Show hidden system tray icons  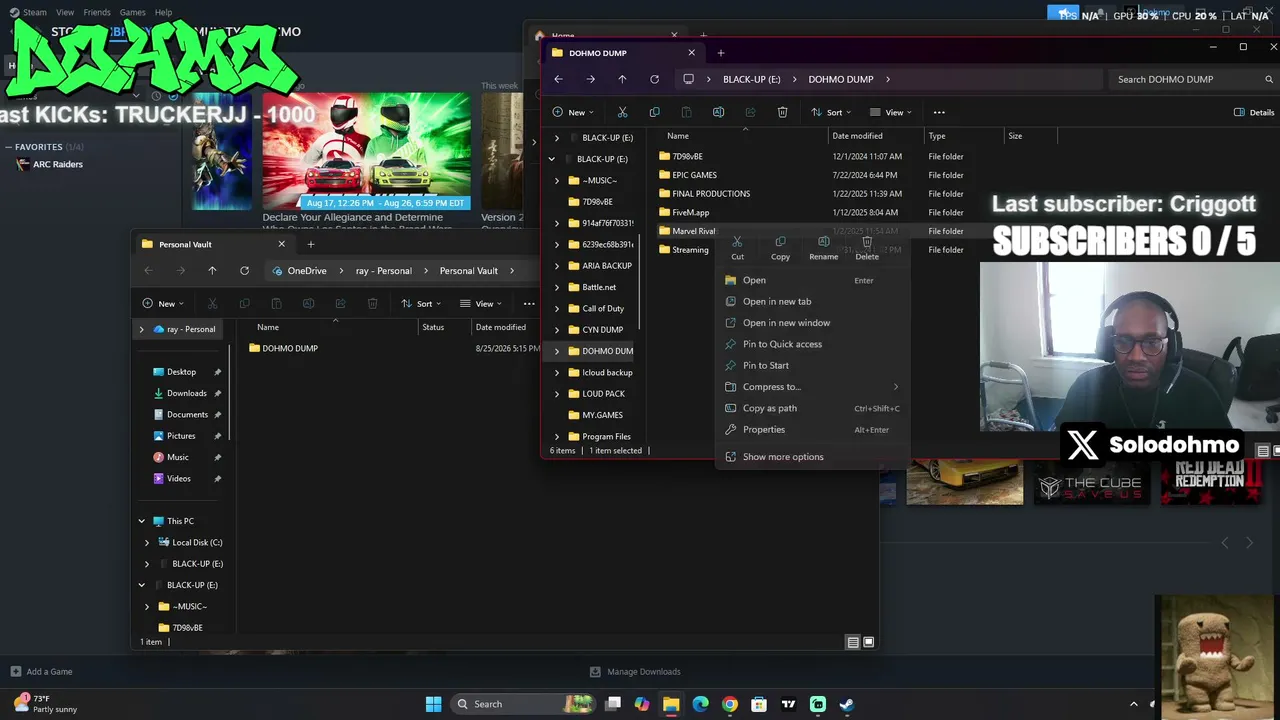coord(1133,704)
